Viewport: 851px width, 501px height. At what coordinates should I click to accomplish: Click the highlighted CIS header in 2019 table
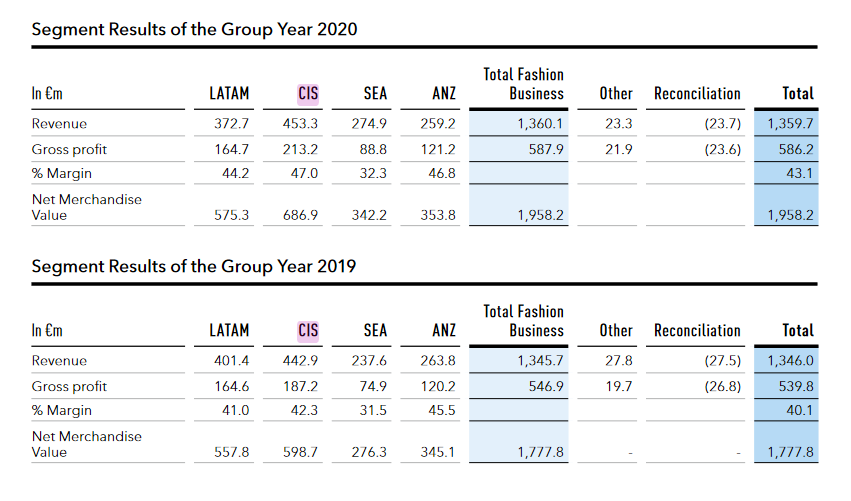tap(308, 331)
